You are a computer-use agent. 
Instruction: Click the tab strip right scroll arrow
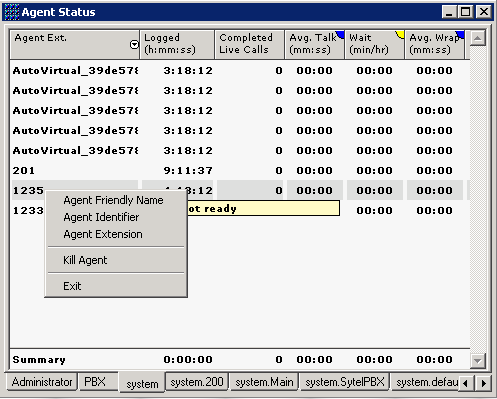pyautogui.click(x=483, y=383)
